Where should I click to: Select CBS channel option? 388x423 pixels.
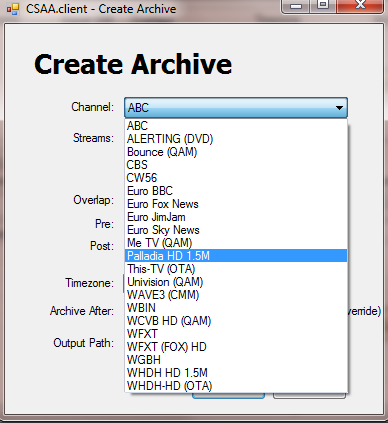(236, 165)
